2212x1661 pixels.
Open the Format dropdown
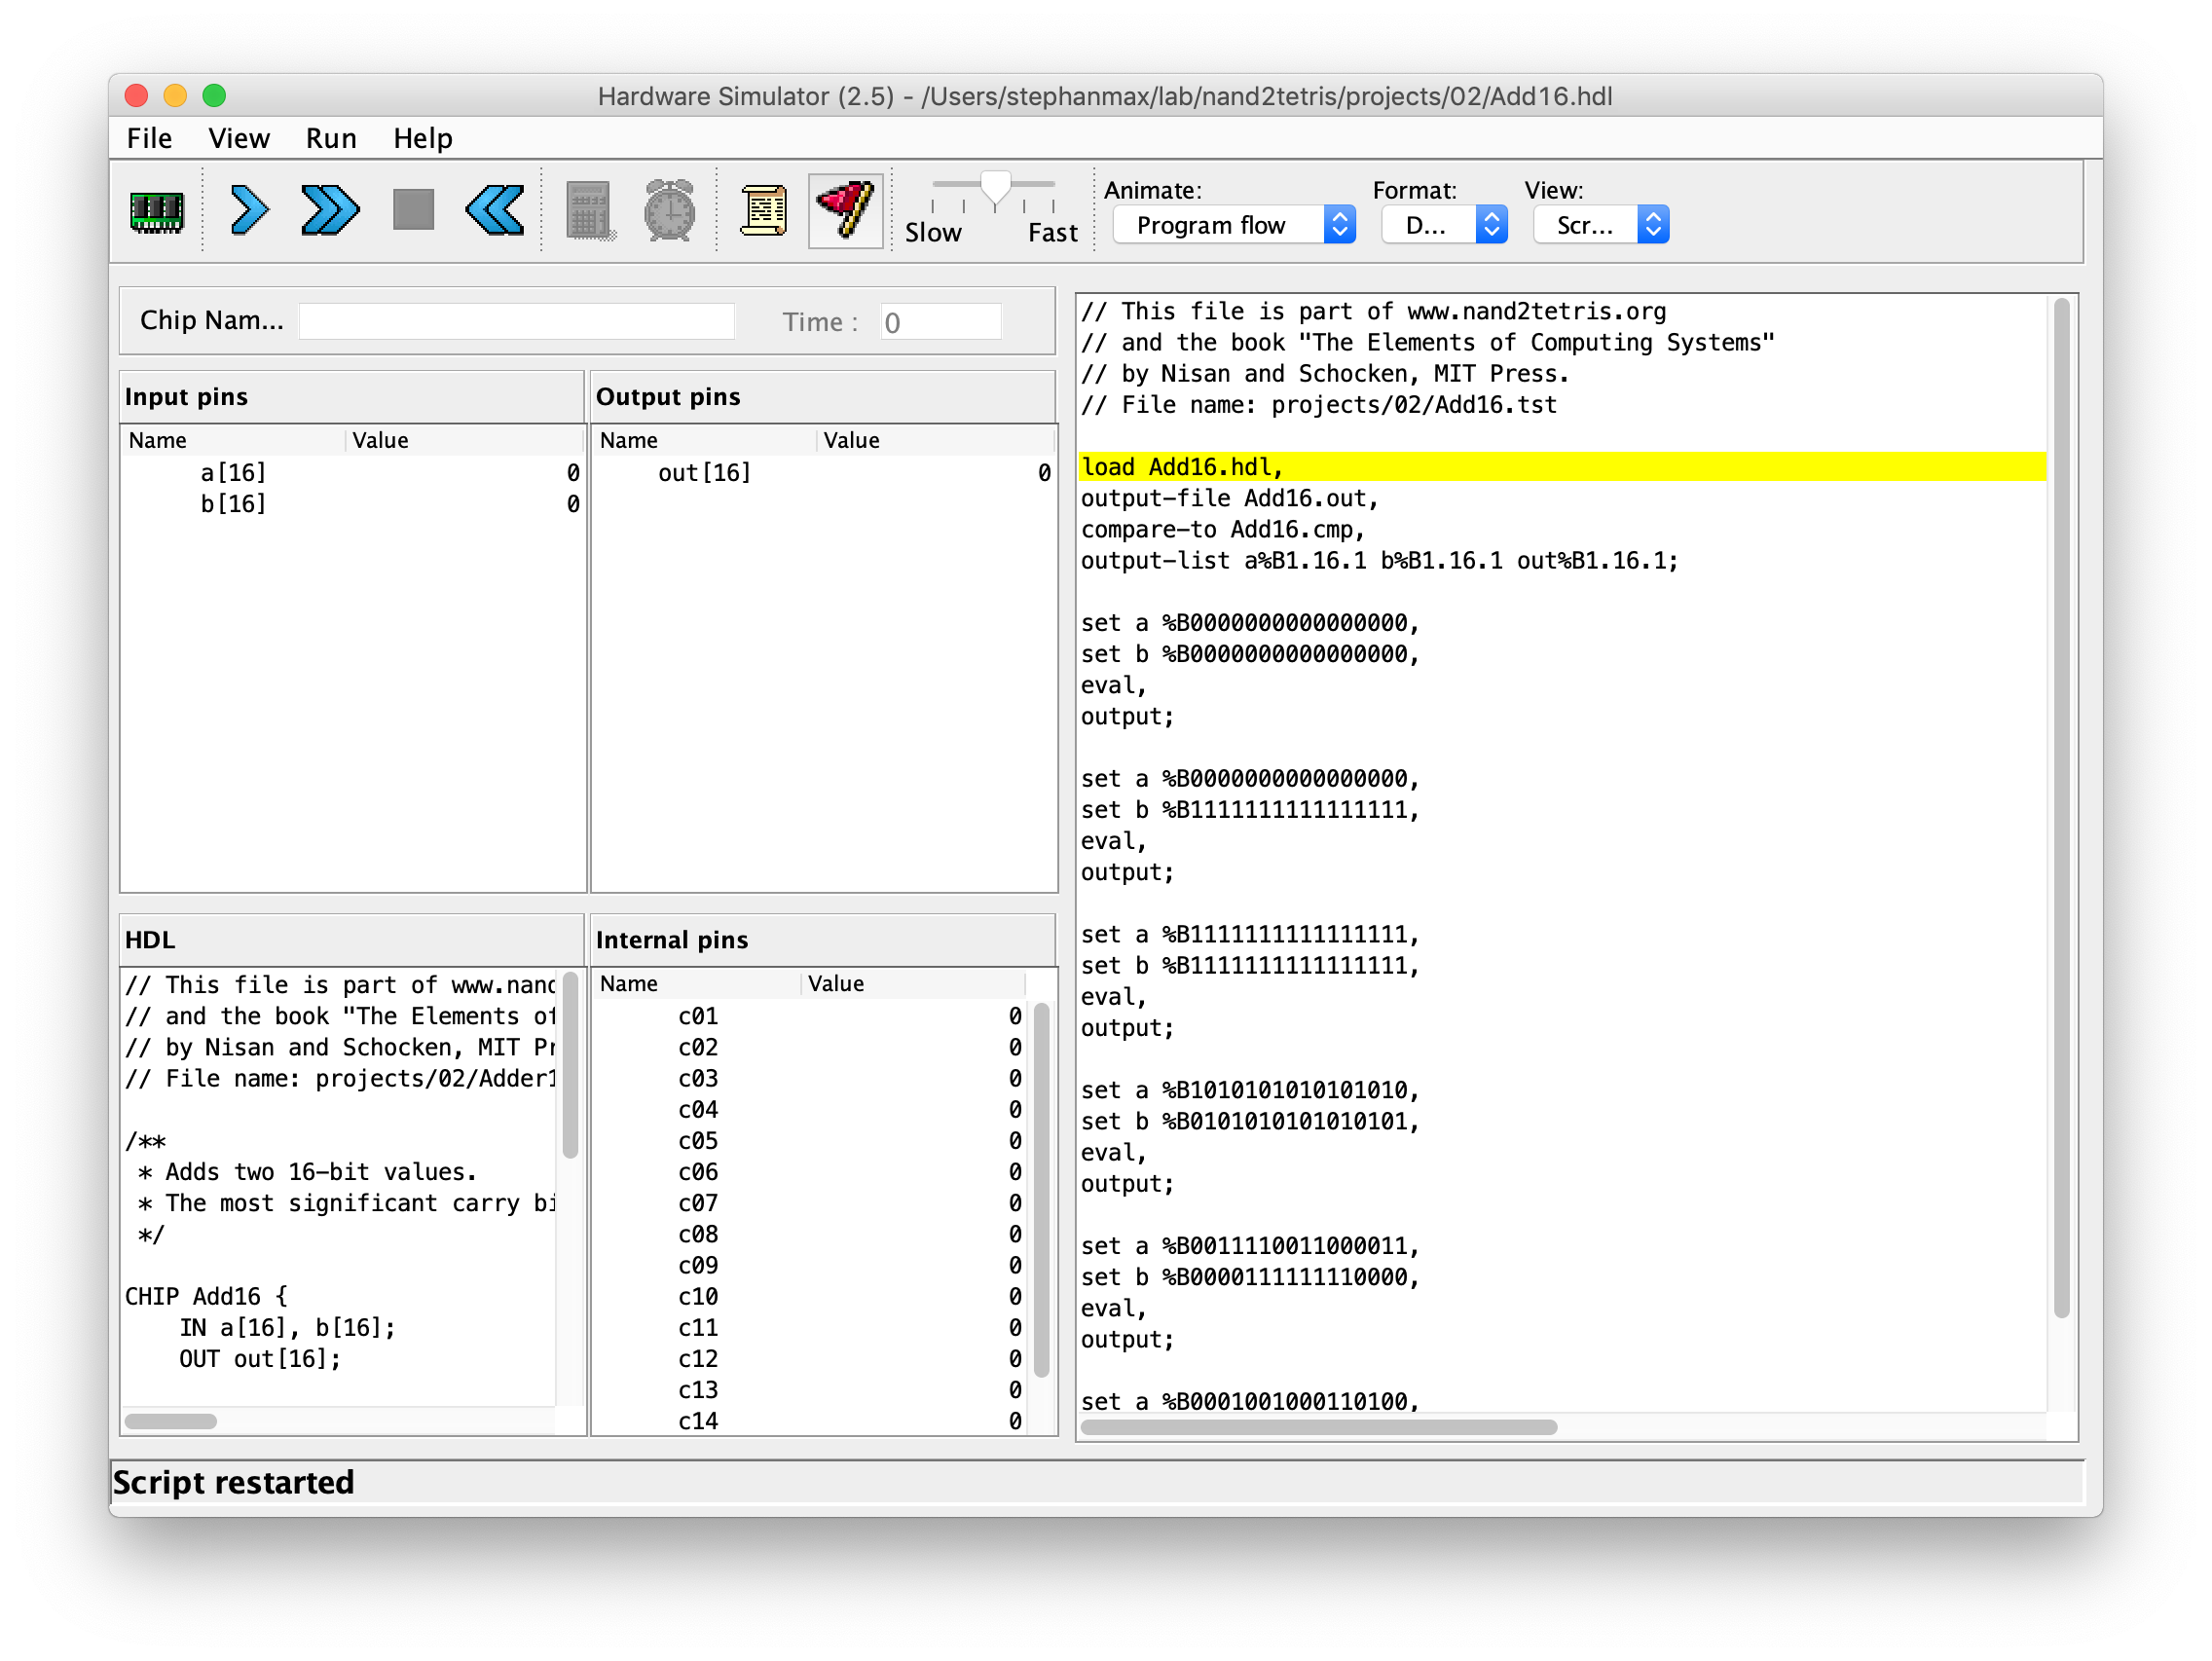click(x=1444, y=225)
